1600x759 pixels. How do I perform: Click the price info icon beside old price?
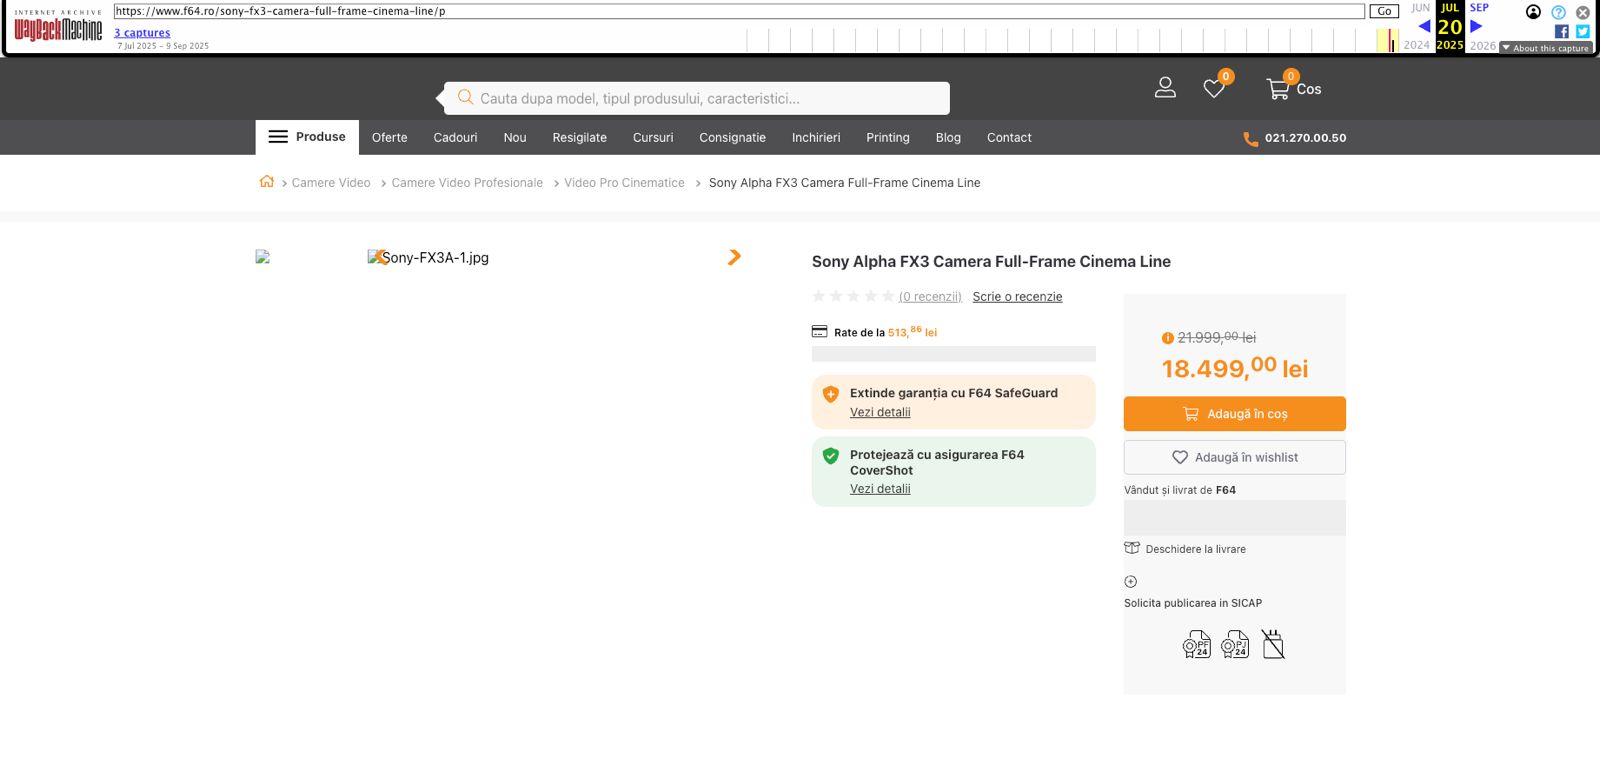coord(1167,338)
